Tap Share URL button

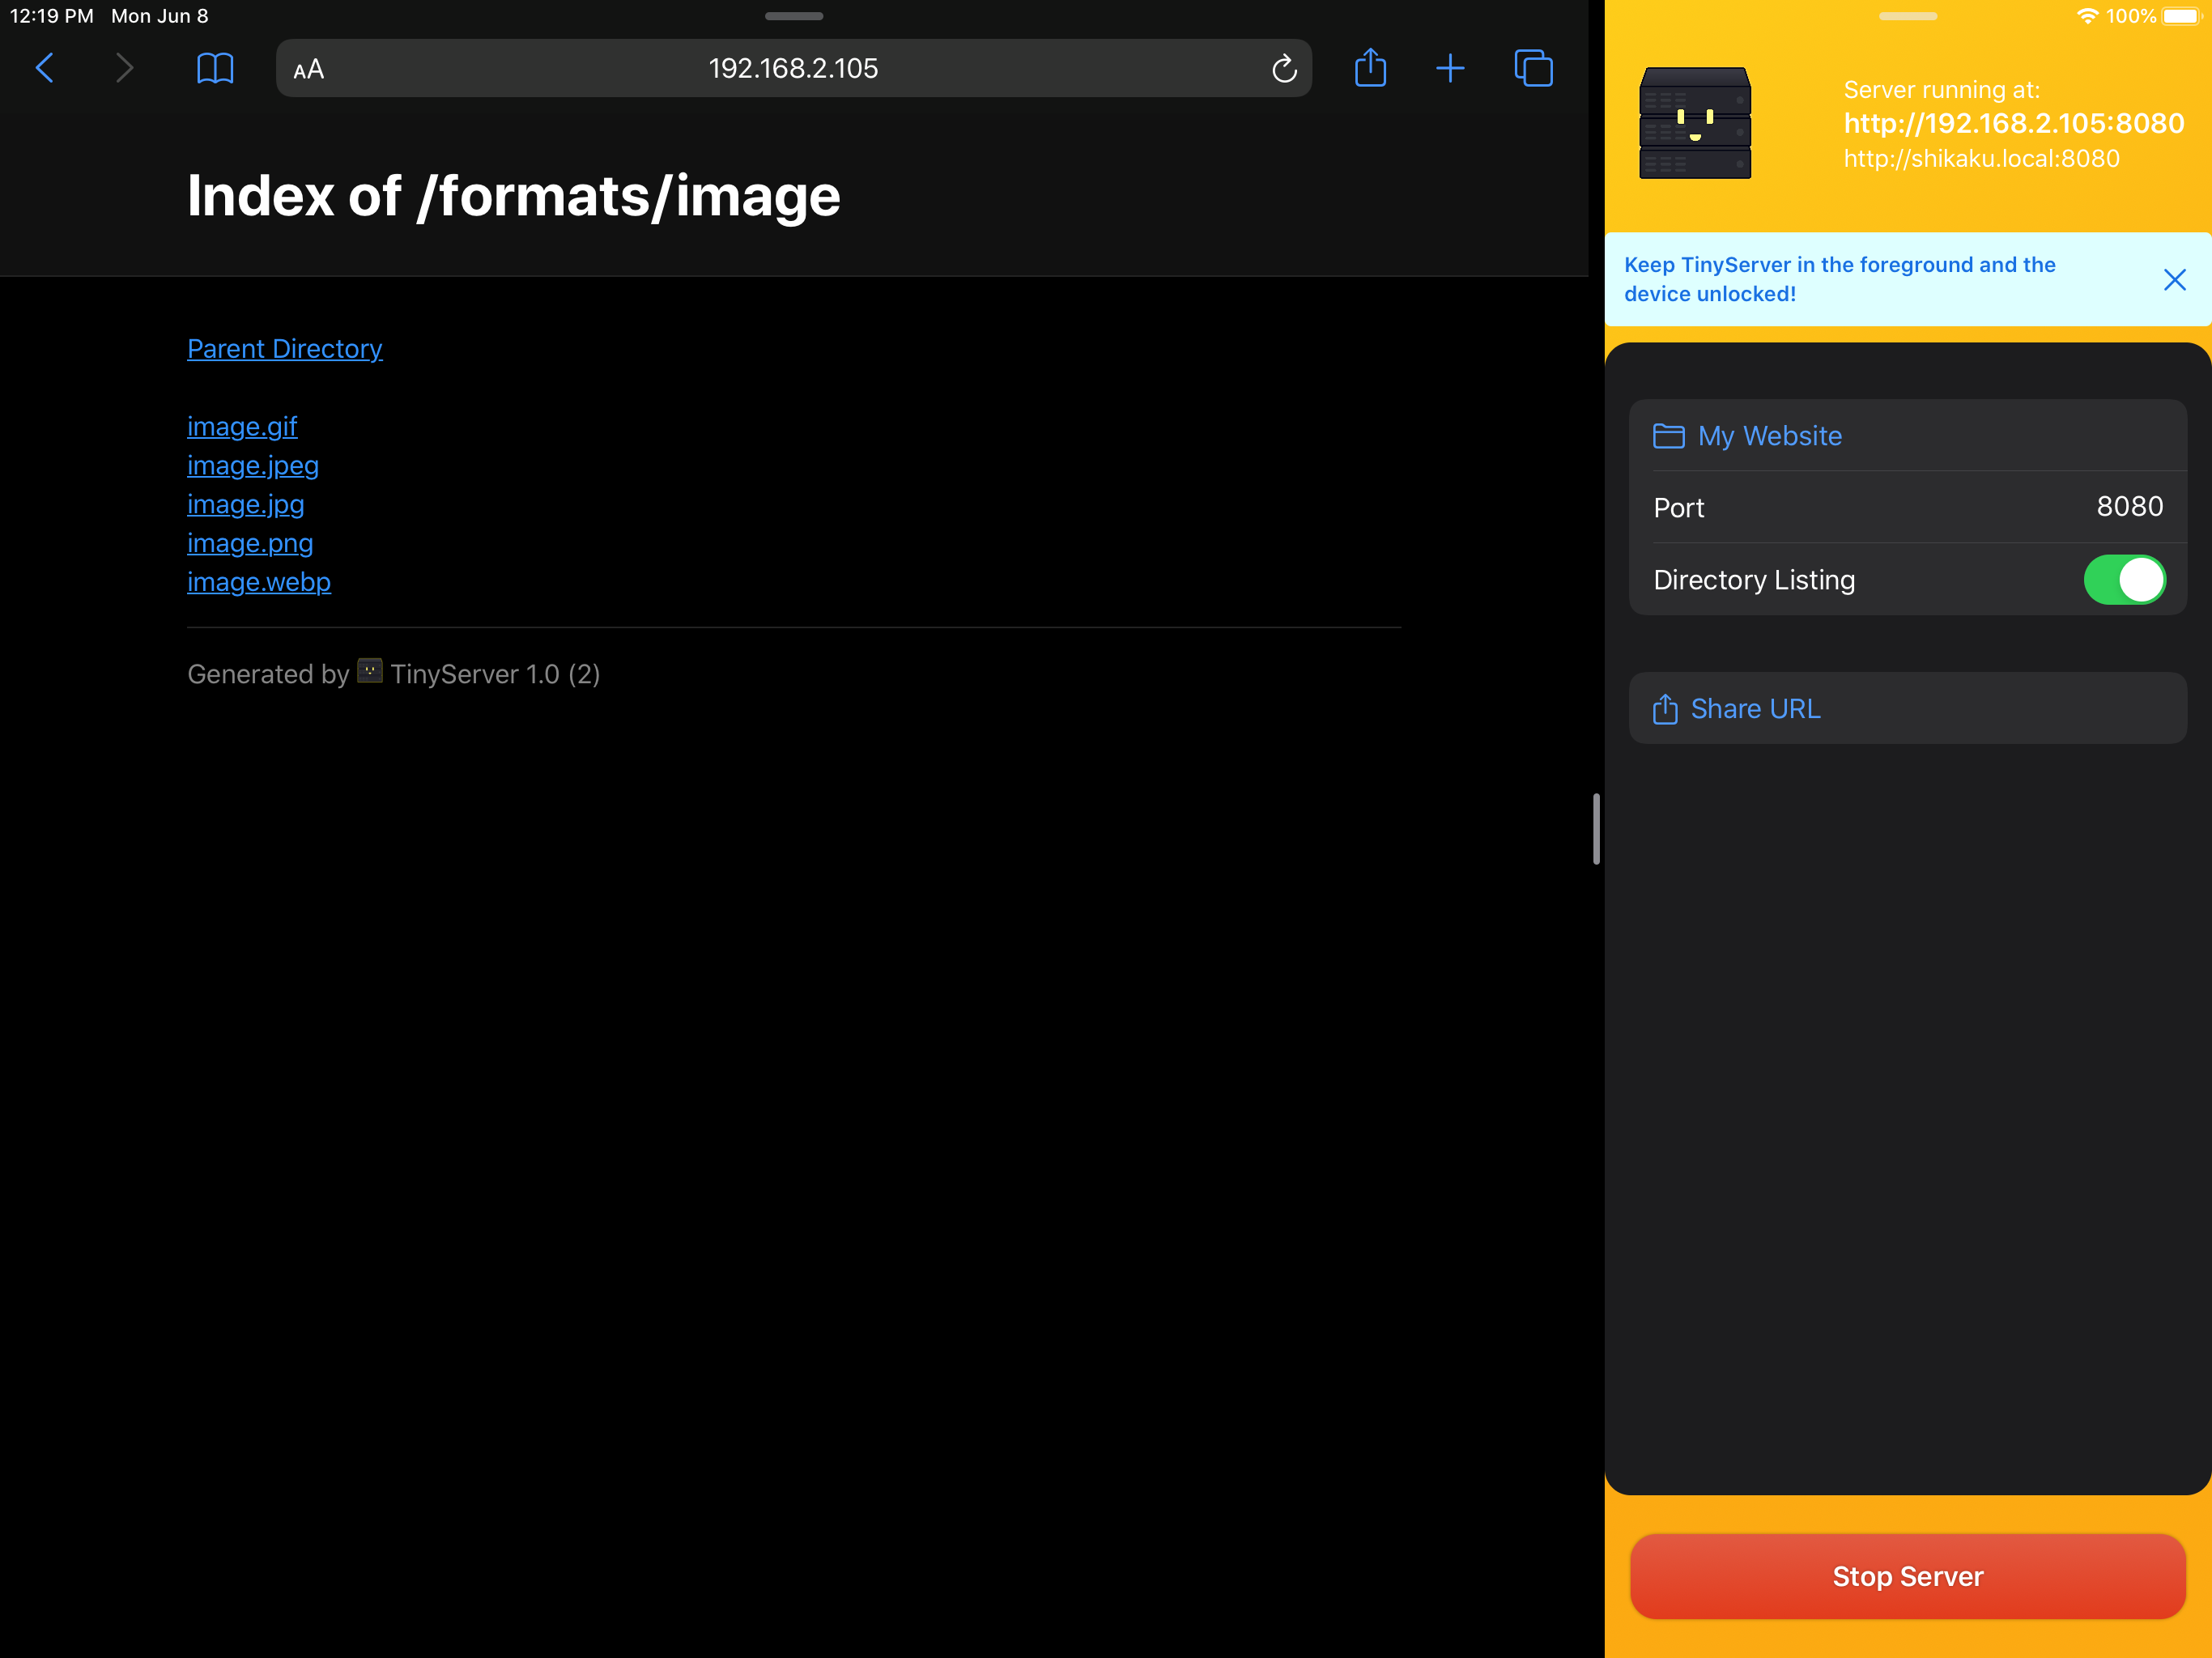point(1754,708)
